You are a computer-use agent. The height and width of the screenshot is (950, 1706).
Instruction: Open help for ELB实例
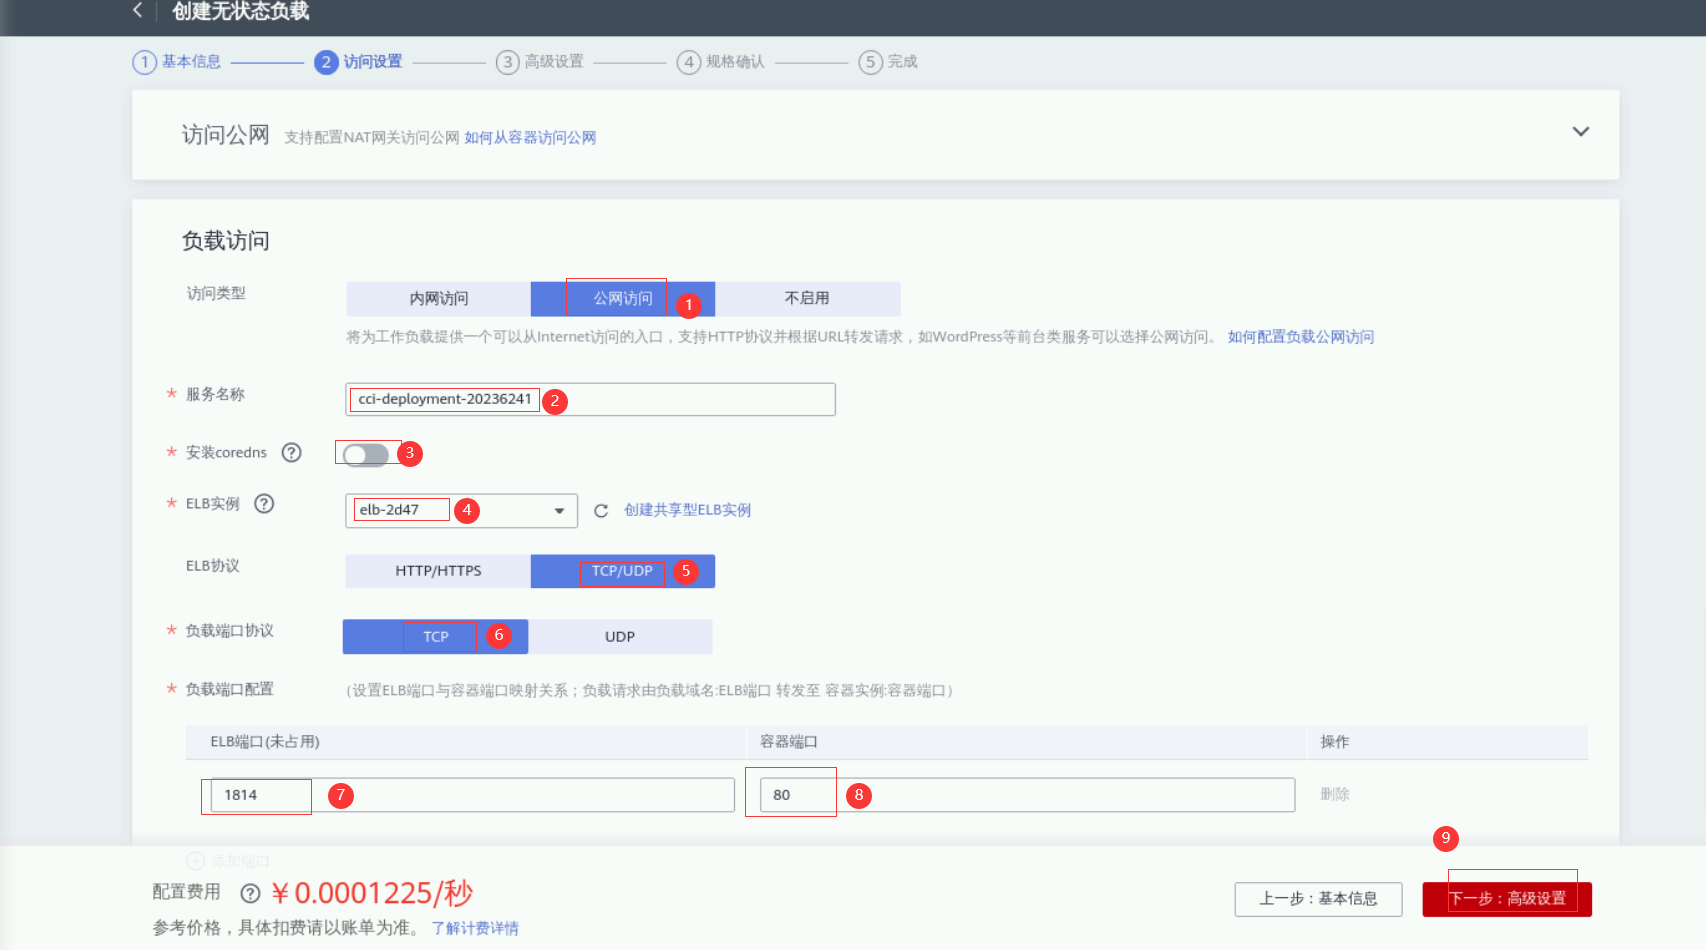click(264, 504)
